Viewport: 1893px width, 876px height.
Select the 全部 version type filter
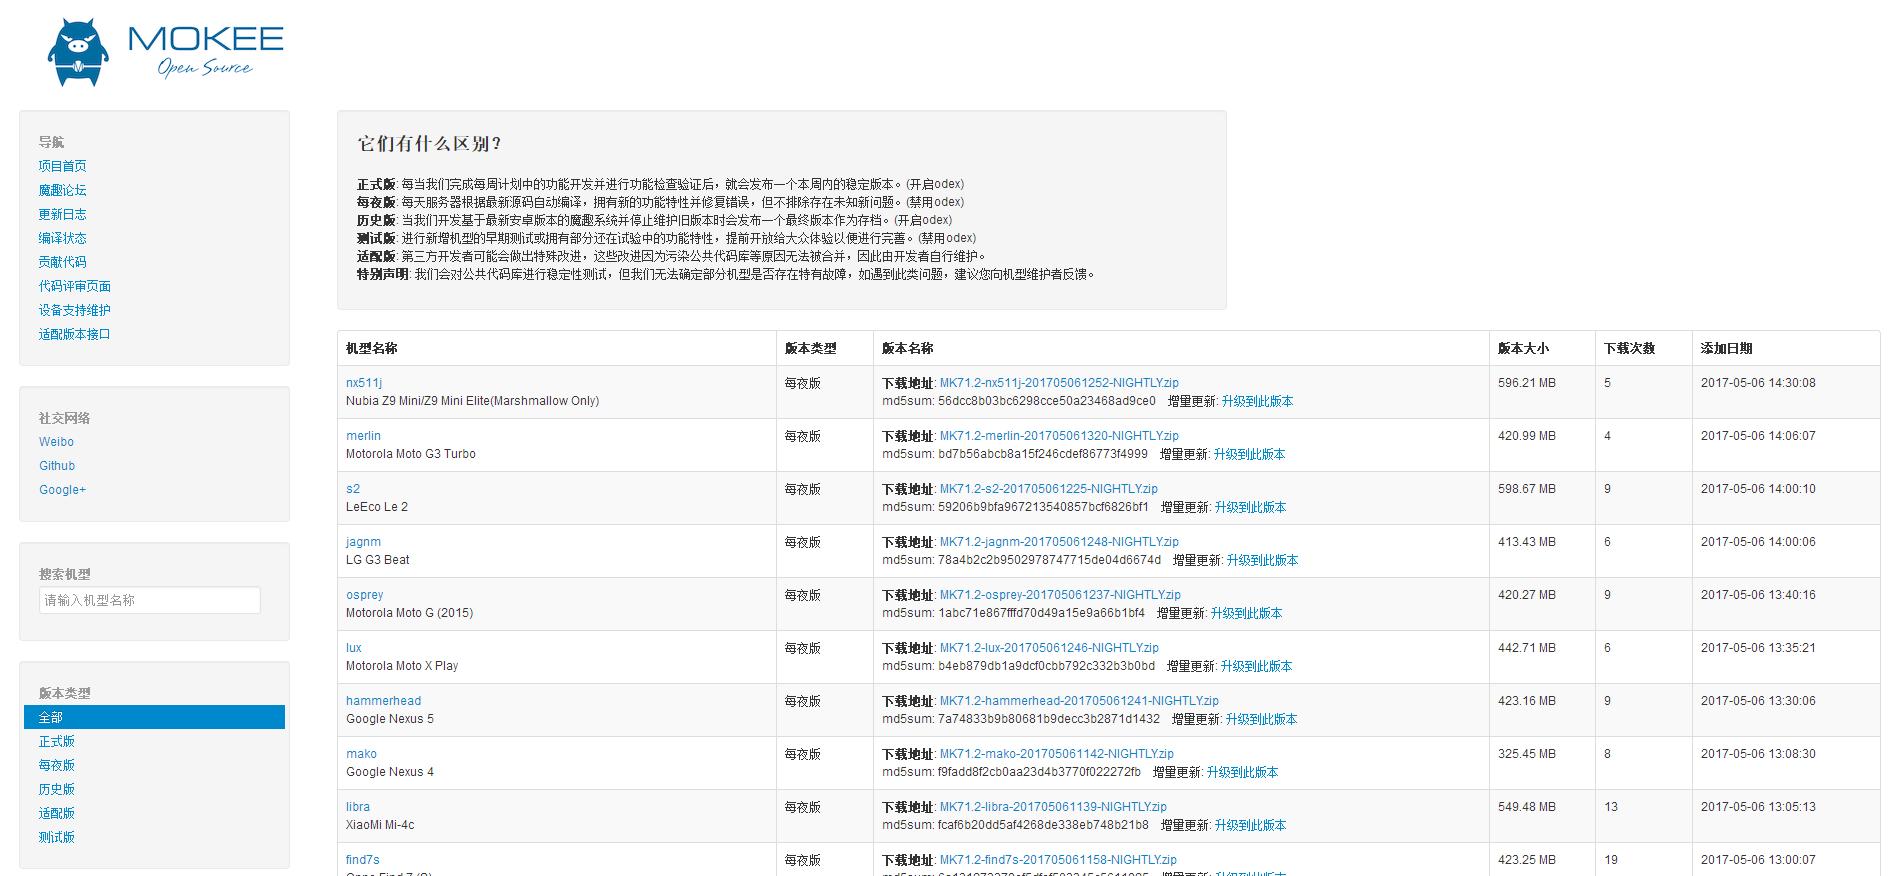click(154, 717)
